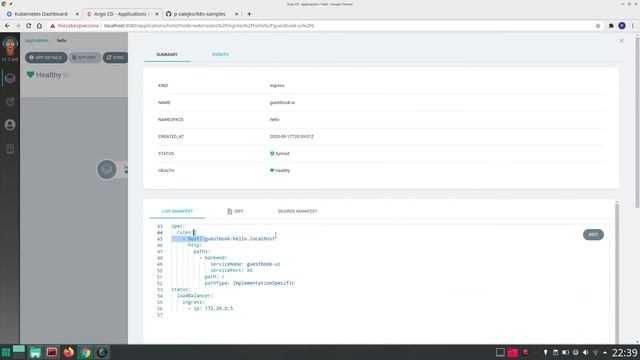Click the application root node circle icon
Screen dimensions: 640x360
tap(107, 169)
